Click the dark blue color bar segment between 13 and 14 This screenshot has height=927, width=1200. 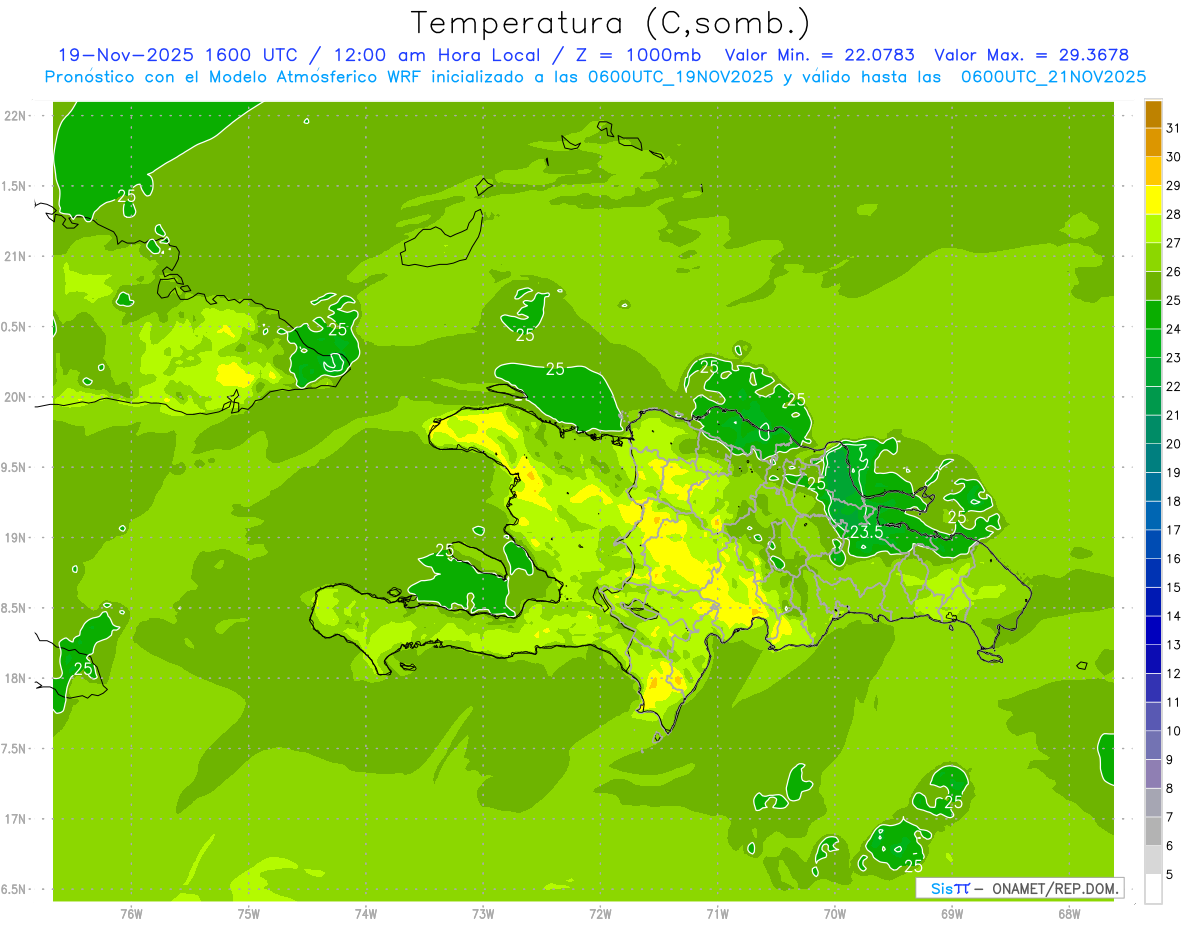[1153, 630]
